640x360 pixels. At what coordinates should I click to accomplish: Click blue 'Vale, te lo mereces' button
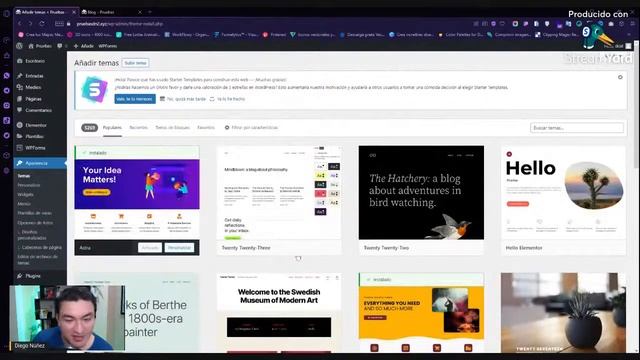(135, 99)
